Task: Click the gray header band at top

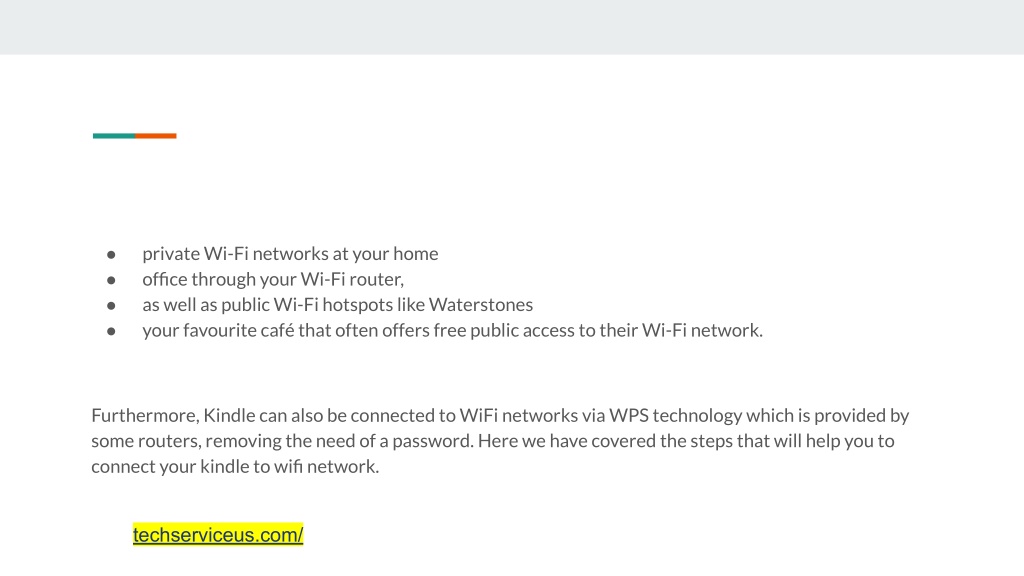Action: (x=512, y=27)
